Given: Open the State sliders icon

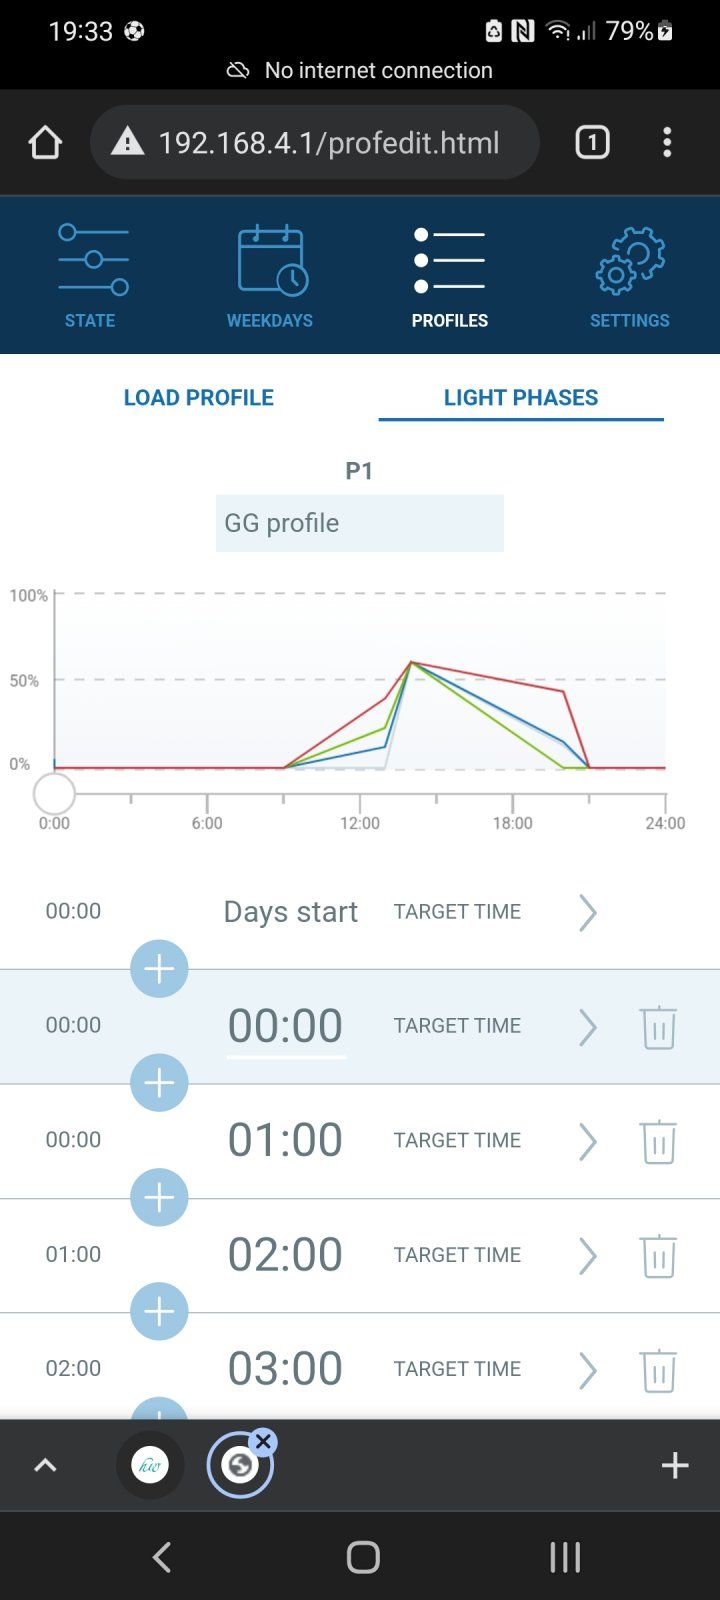Looking at the screenshot, I should pyautogui.click(x=93, y=260).
